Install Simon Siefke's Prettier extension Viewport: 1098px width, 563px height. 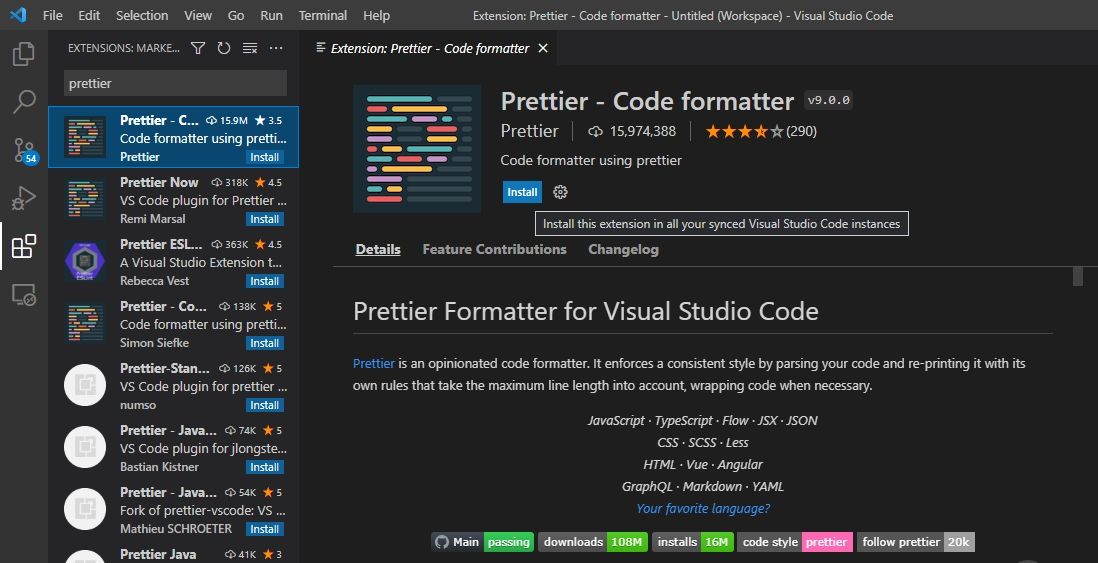pos(265,343)
